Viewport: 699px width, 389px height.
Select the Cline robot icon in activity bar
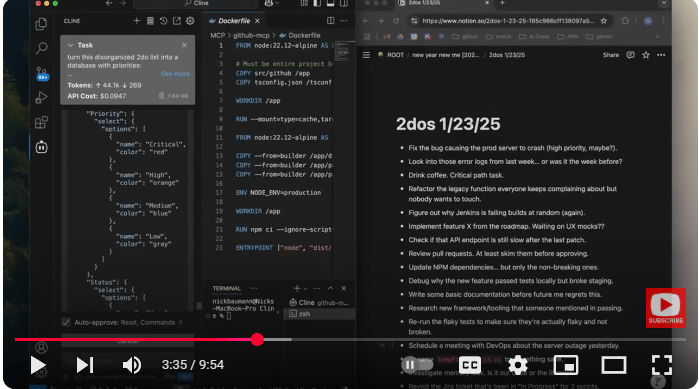click(x=41, y=147)
